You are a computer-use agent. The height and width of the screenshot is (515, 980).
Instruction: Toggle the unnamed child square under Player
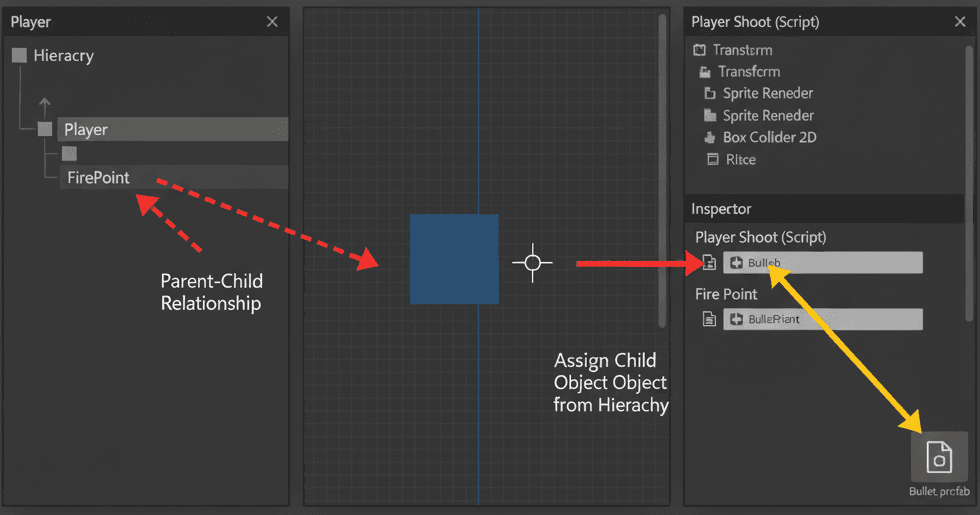tap(69, 154)
